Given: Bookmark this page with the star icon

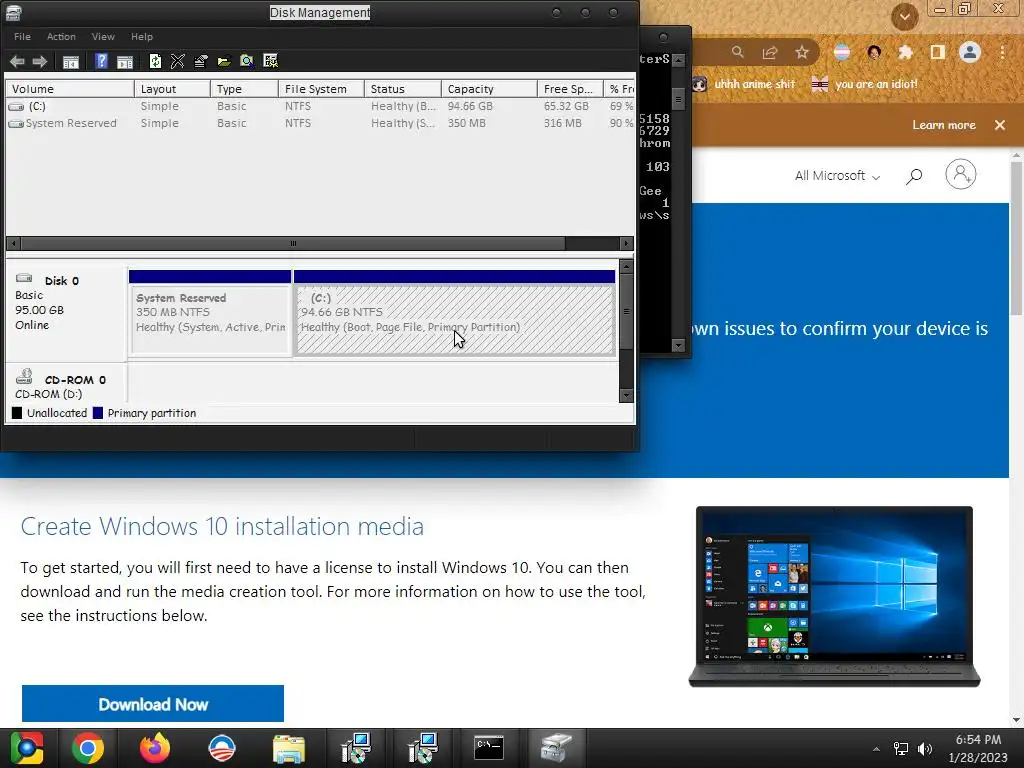Looking at the screenshot, I should coord(802,52).
